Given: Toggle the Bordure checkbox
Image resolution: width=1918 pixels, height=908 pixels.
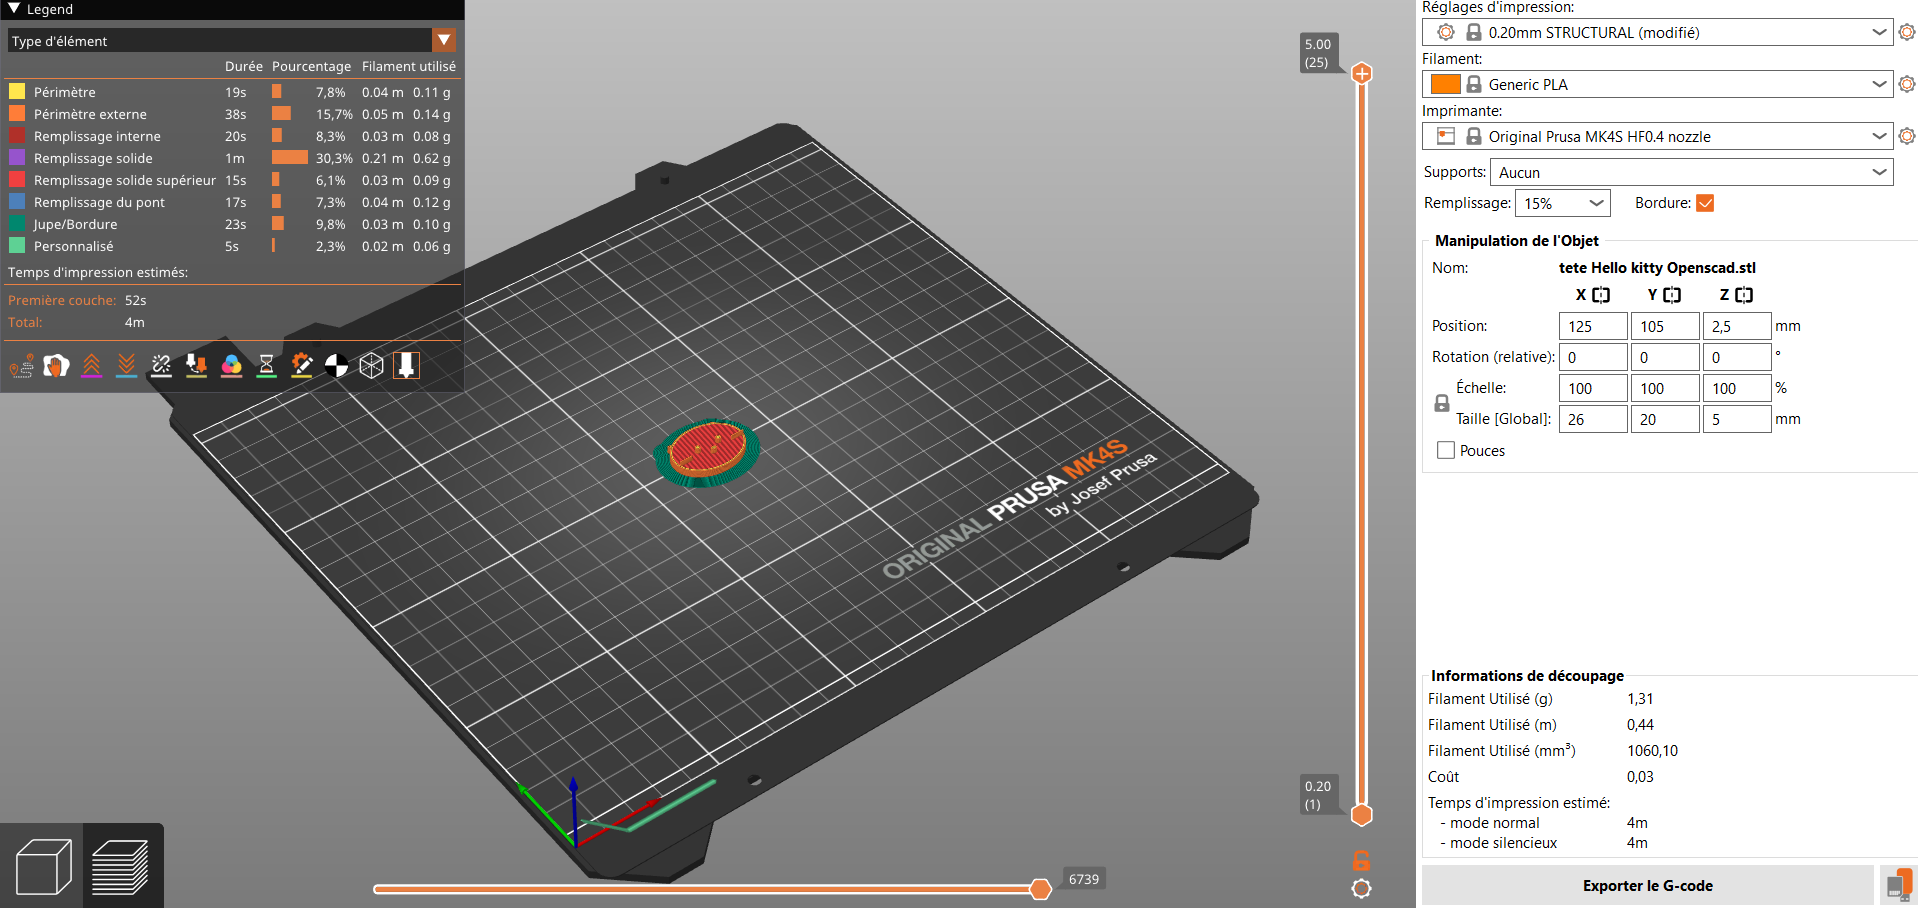Looking at the screenshot, I should tap(1705, 203).
